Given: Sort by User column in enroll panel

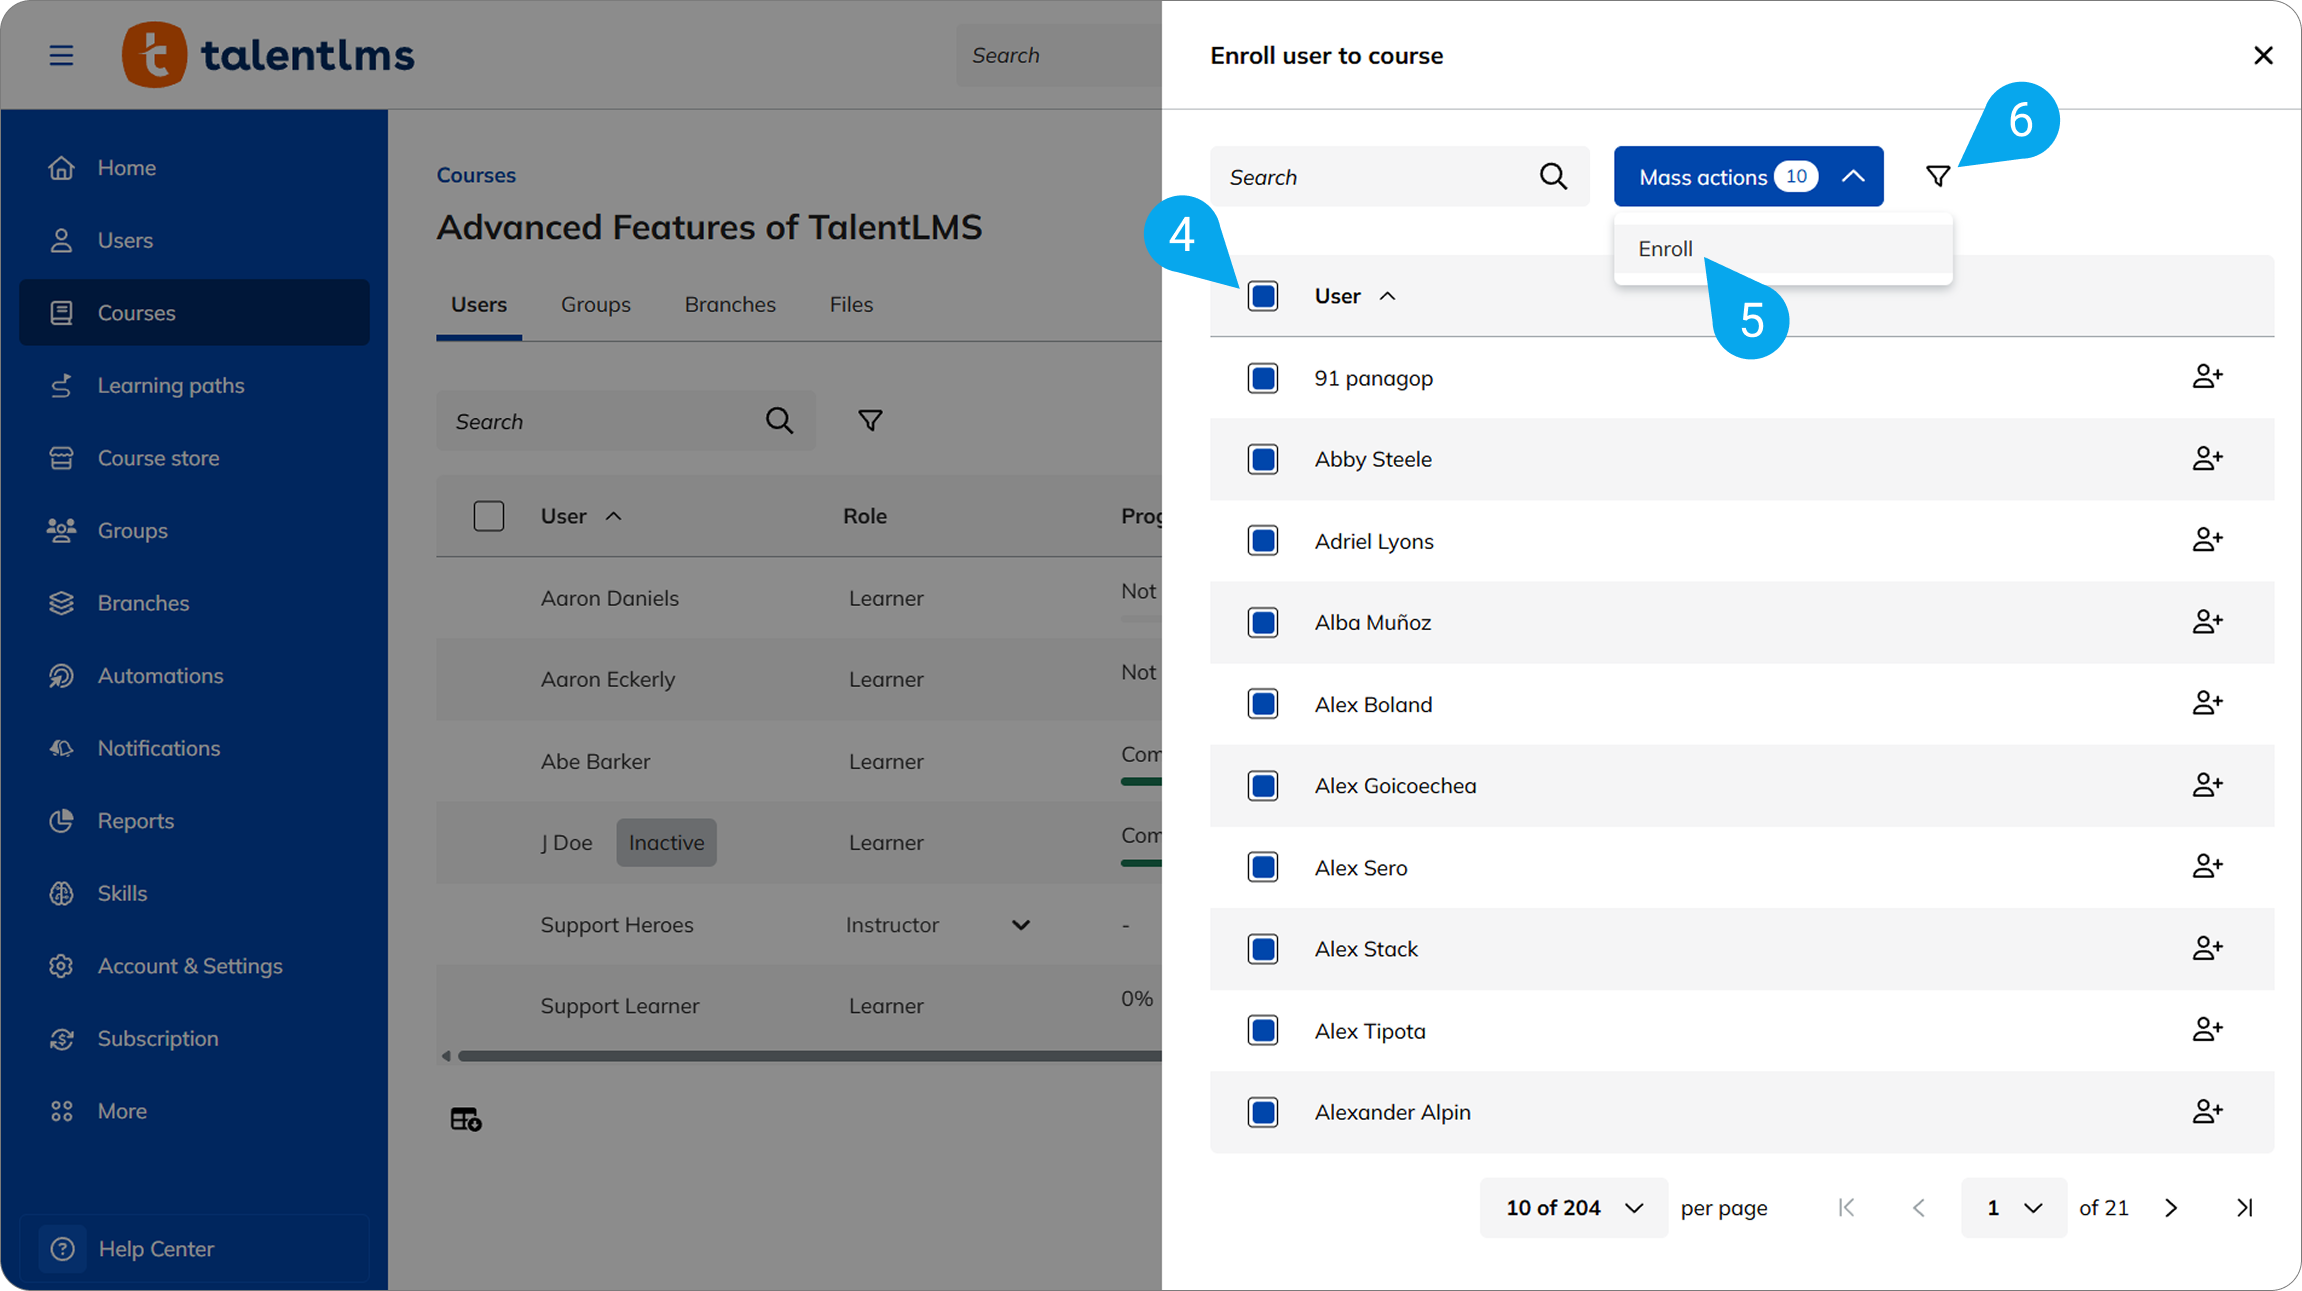Looking at the screenshot, I should coord(1355,296).
